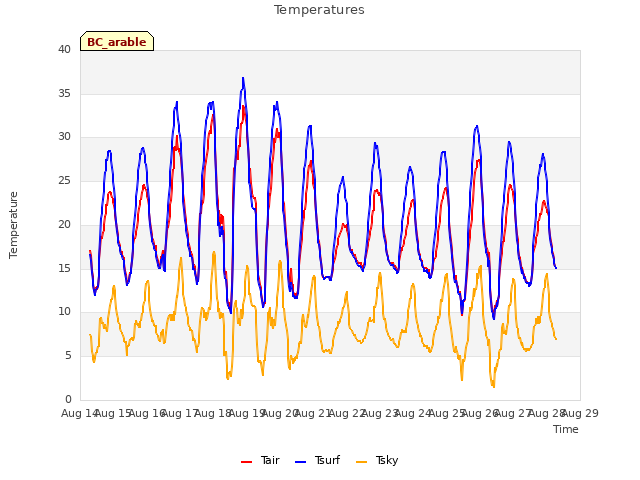Viewport: 640px width, 480px height.
Task: Click the red Tair legend marker
Action: tap(246, 462)
